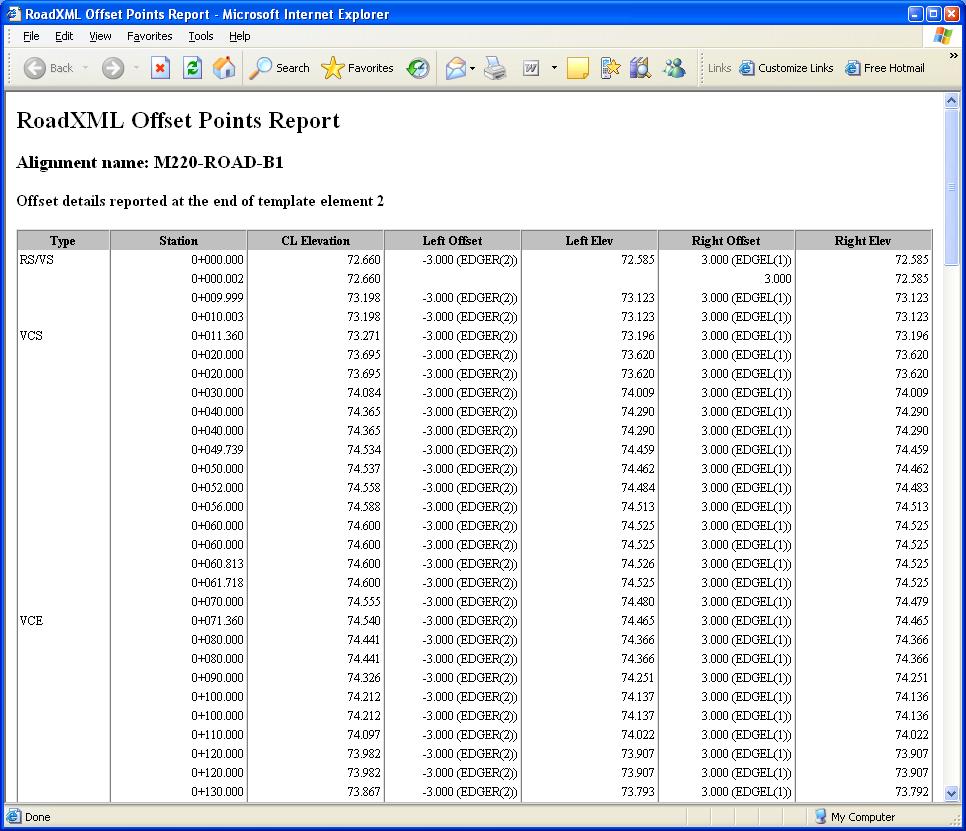Viewport: 966px width, 831px height.
Task: Expand the Mail button dropdown arrow
Action: tap(472, 68)
